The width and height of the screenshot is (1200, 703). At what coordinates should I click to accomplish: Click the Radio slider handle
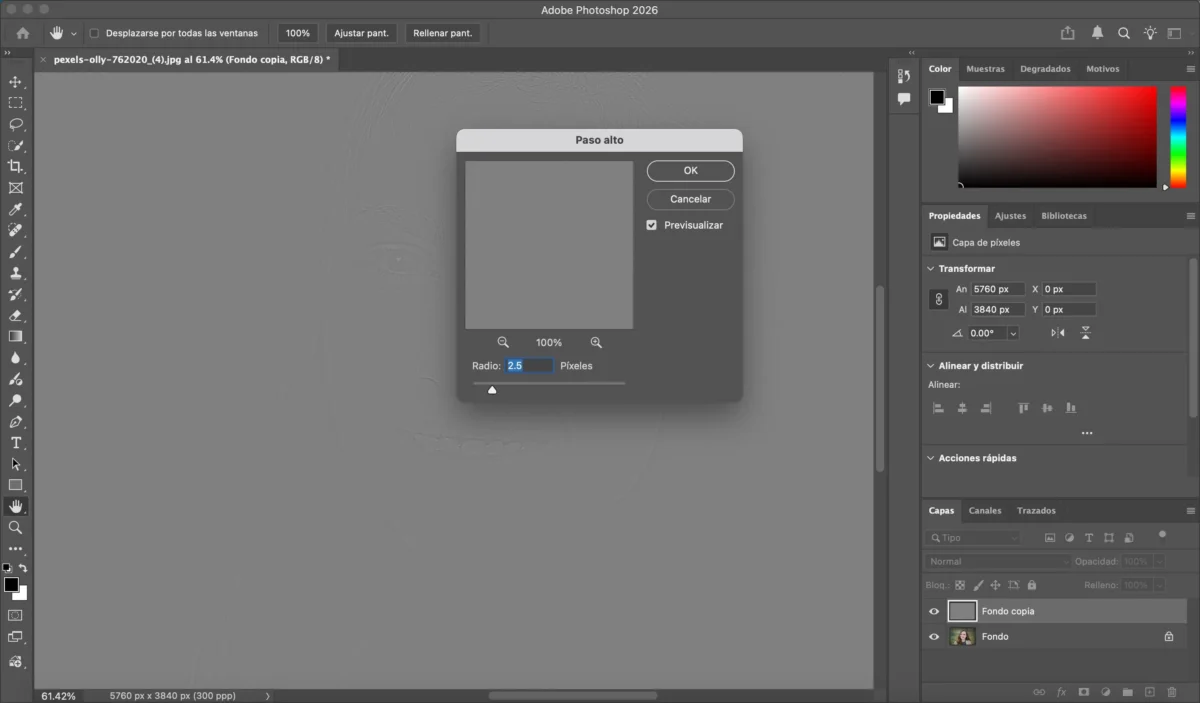492,390
